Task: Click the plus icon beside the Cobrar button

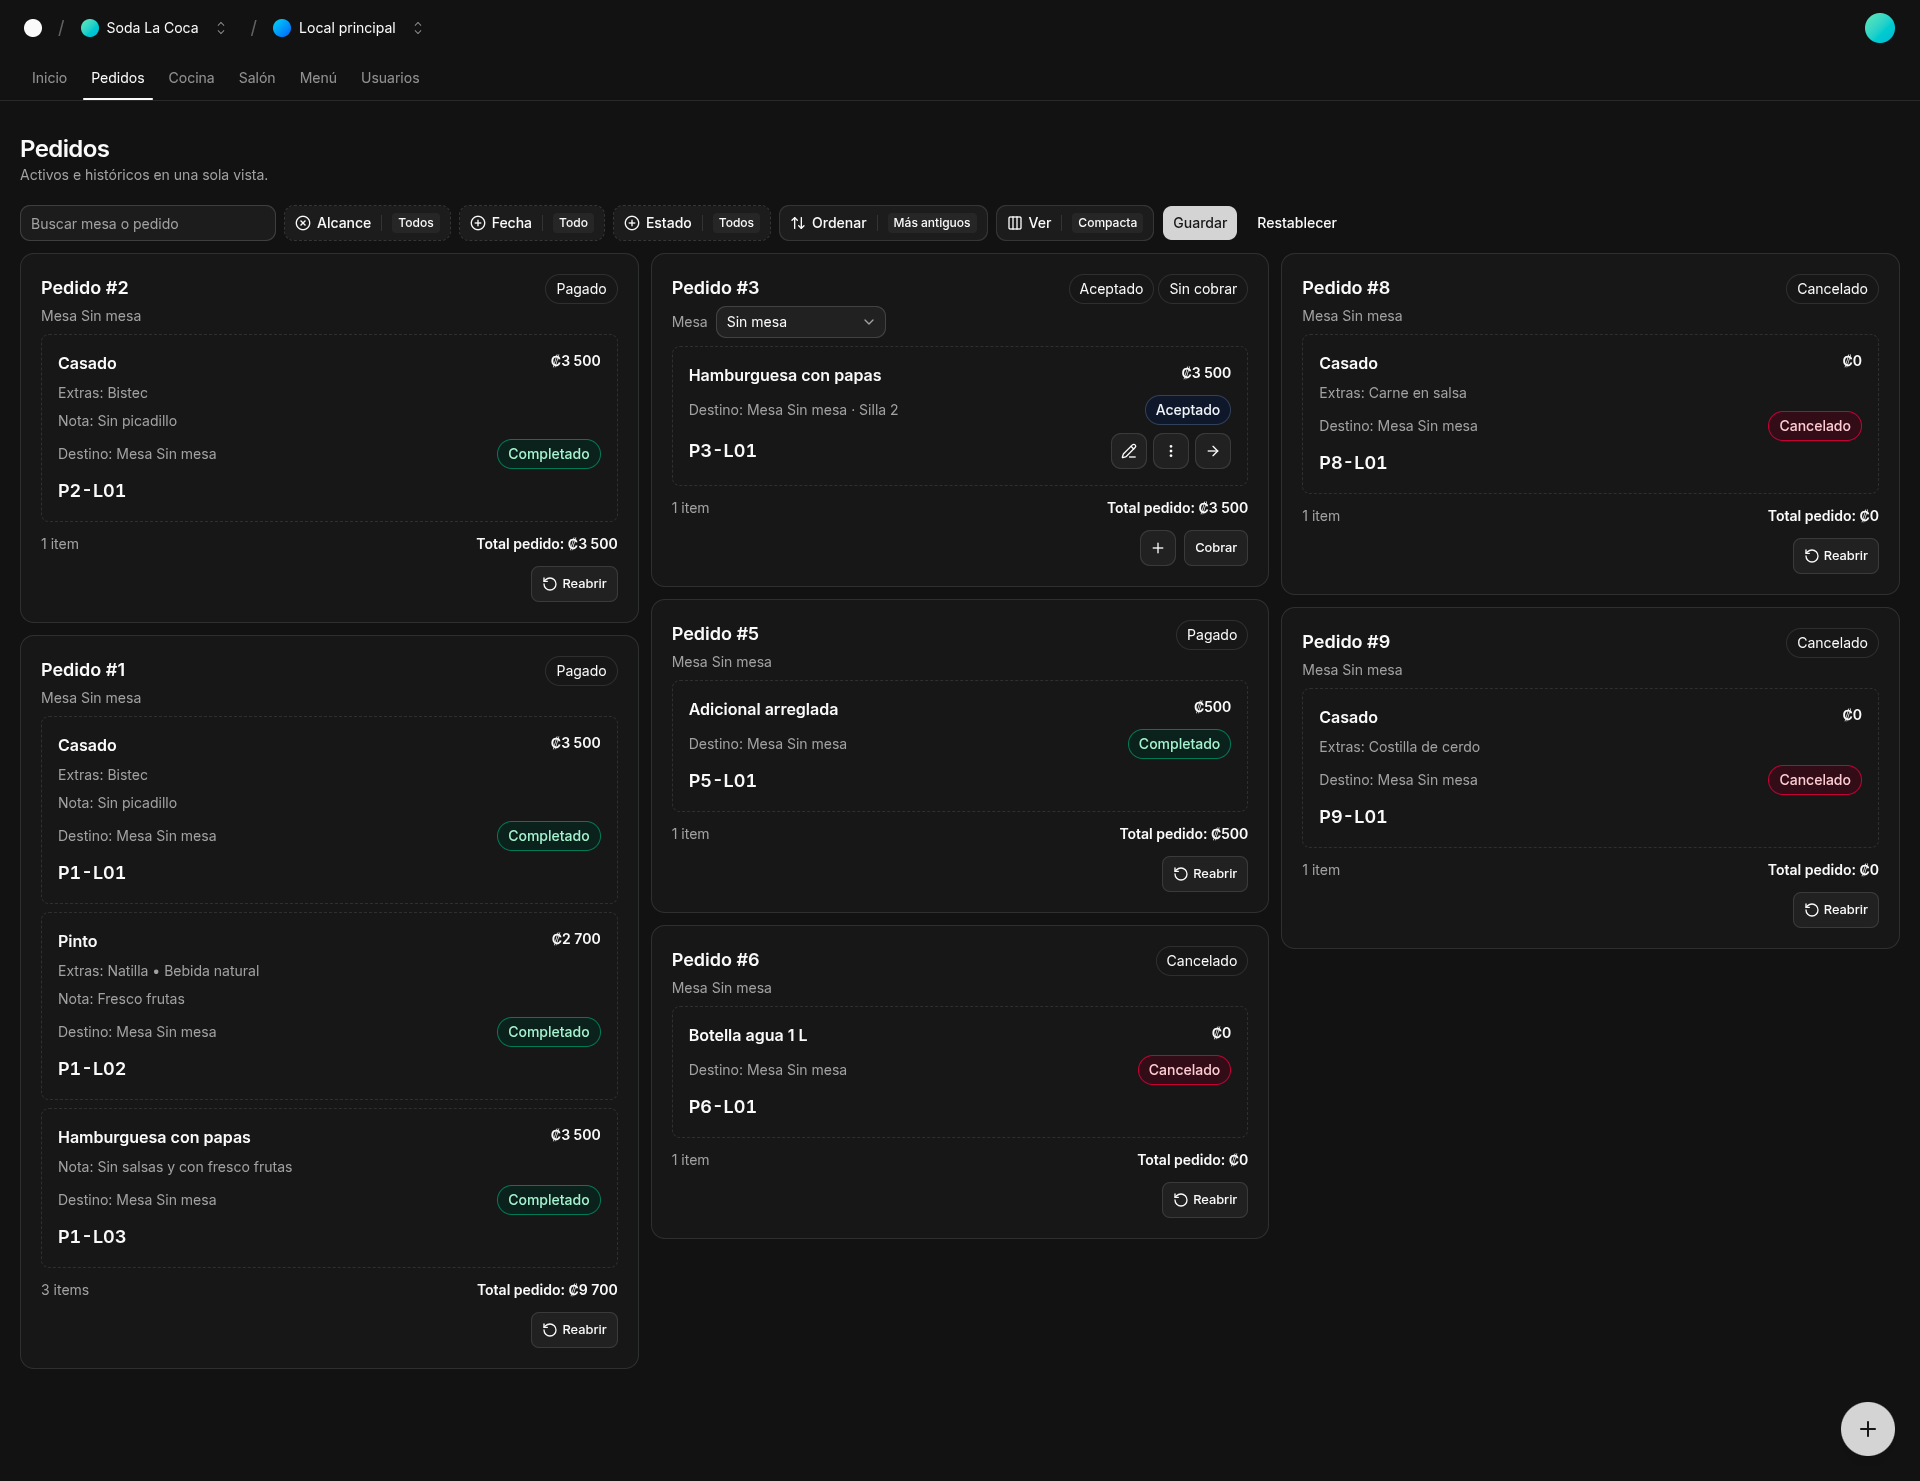Action: click(x=1157, y=548)
